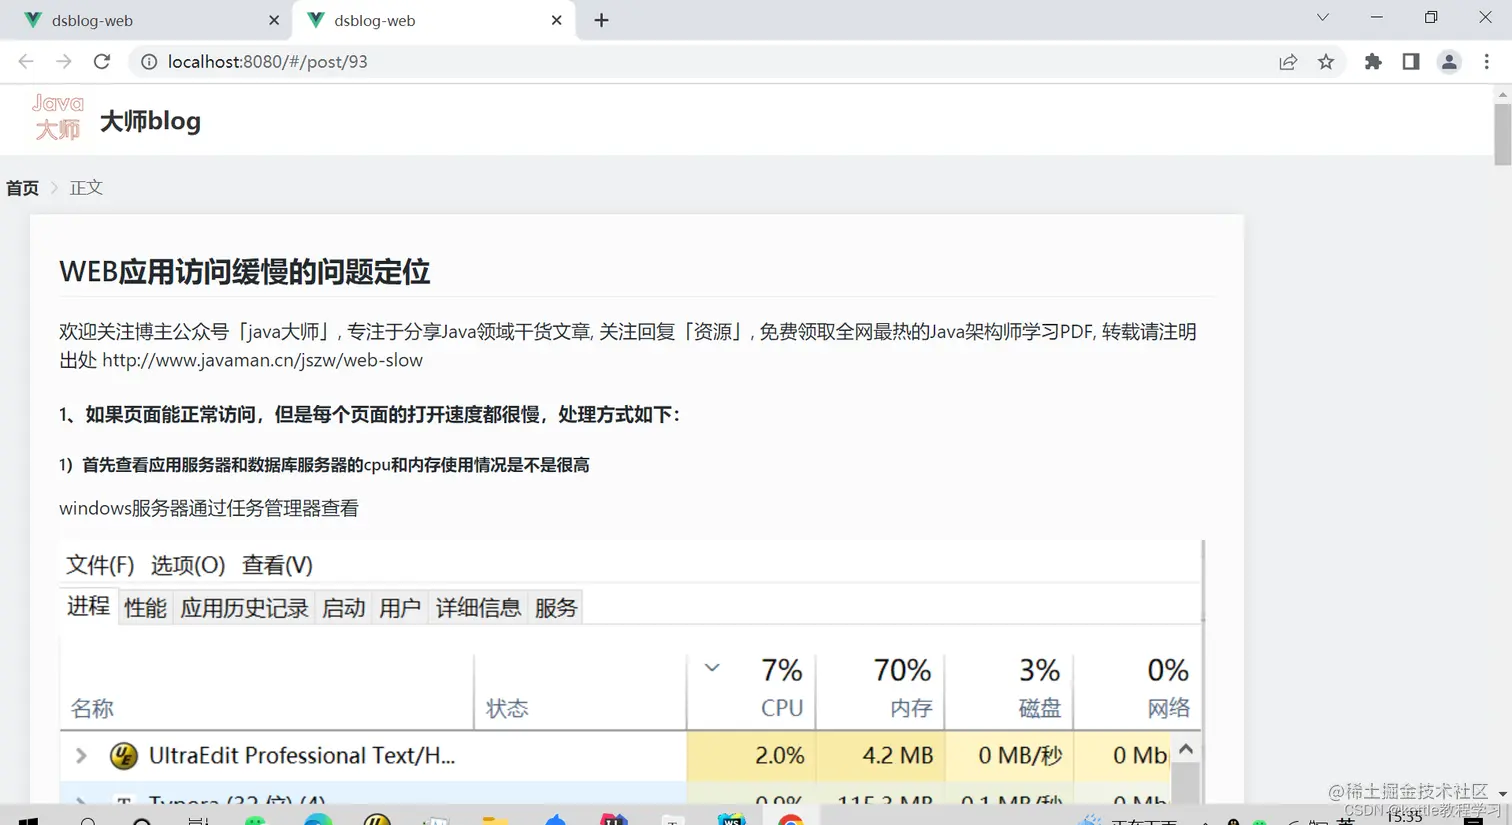Click the 状态 column header

tap(507, 709)
